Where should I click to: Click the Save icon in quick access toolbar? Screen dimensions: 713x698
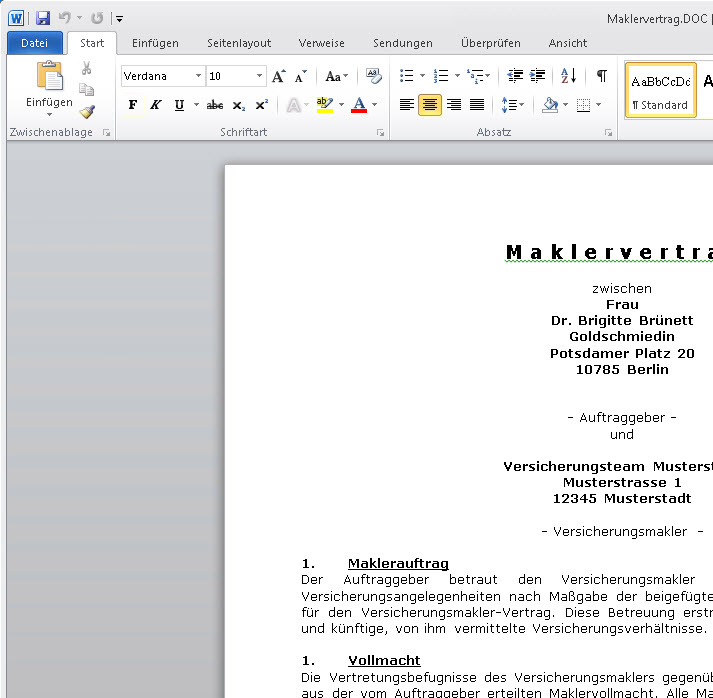point(43,18)
